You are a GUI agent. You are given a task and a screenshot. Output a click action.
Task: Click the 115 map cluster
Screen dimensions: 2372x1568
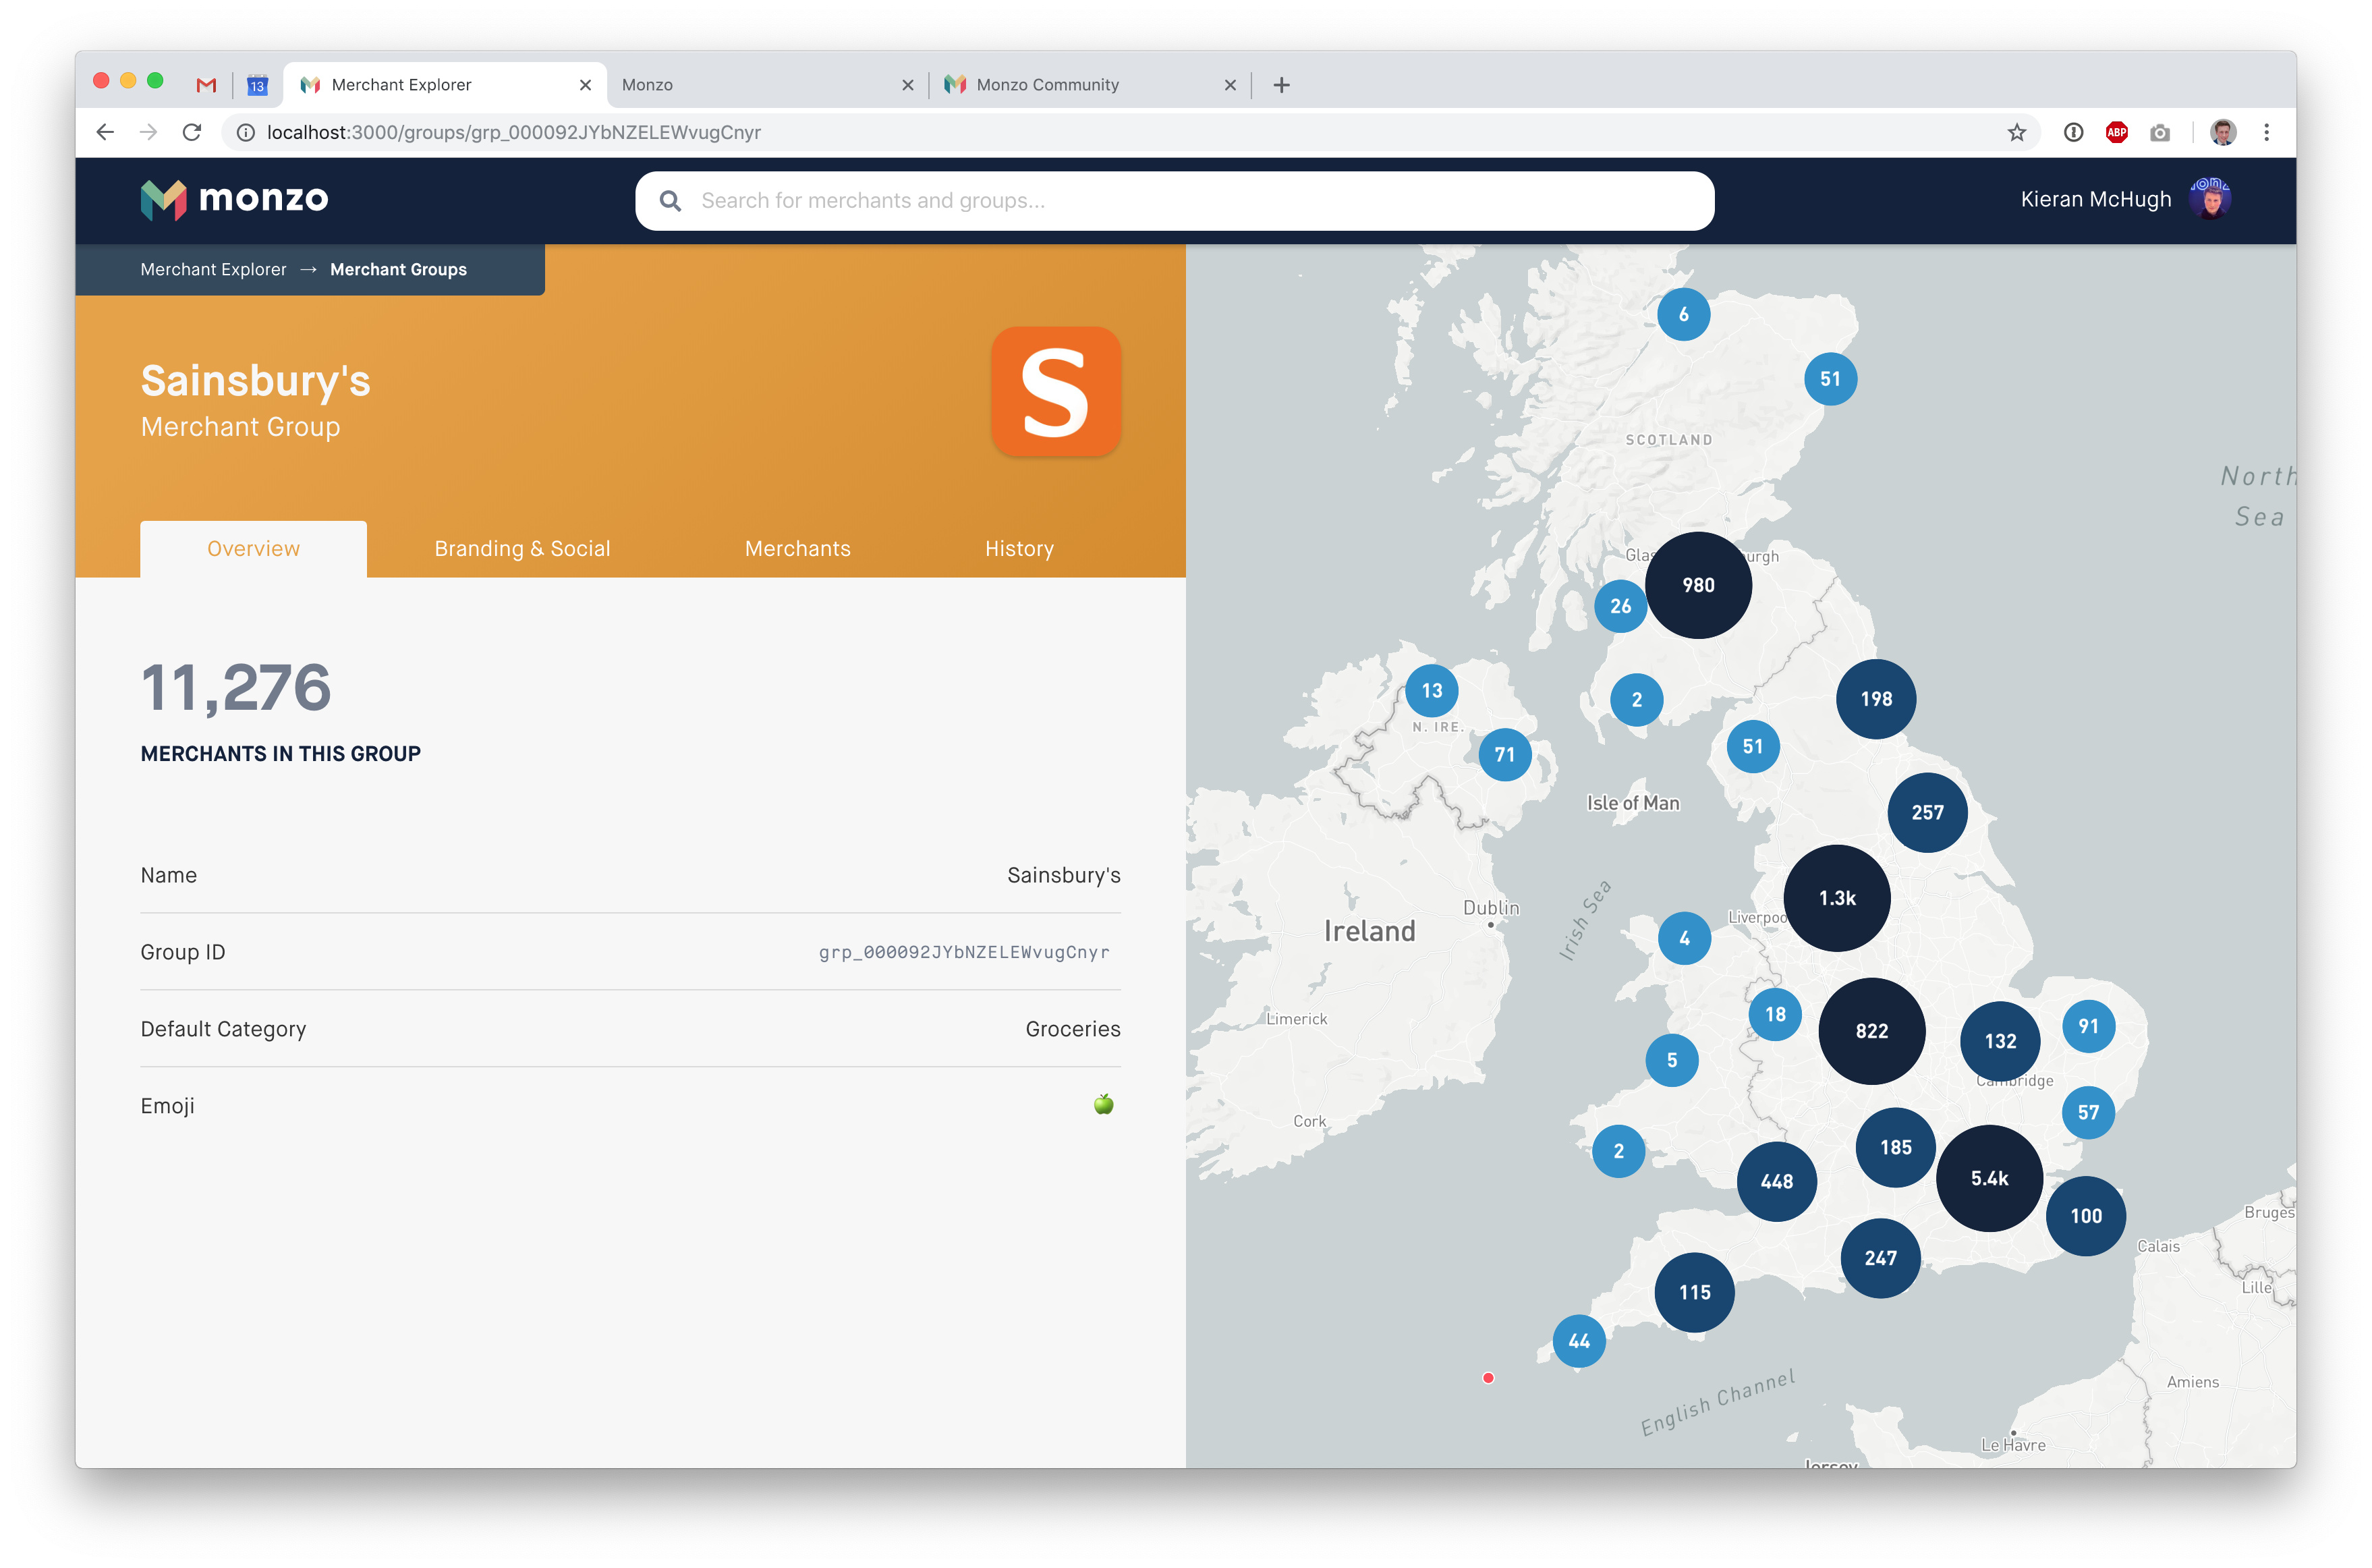1694,1292
